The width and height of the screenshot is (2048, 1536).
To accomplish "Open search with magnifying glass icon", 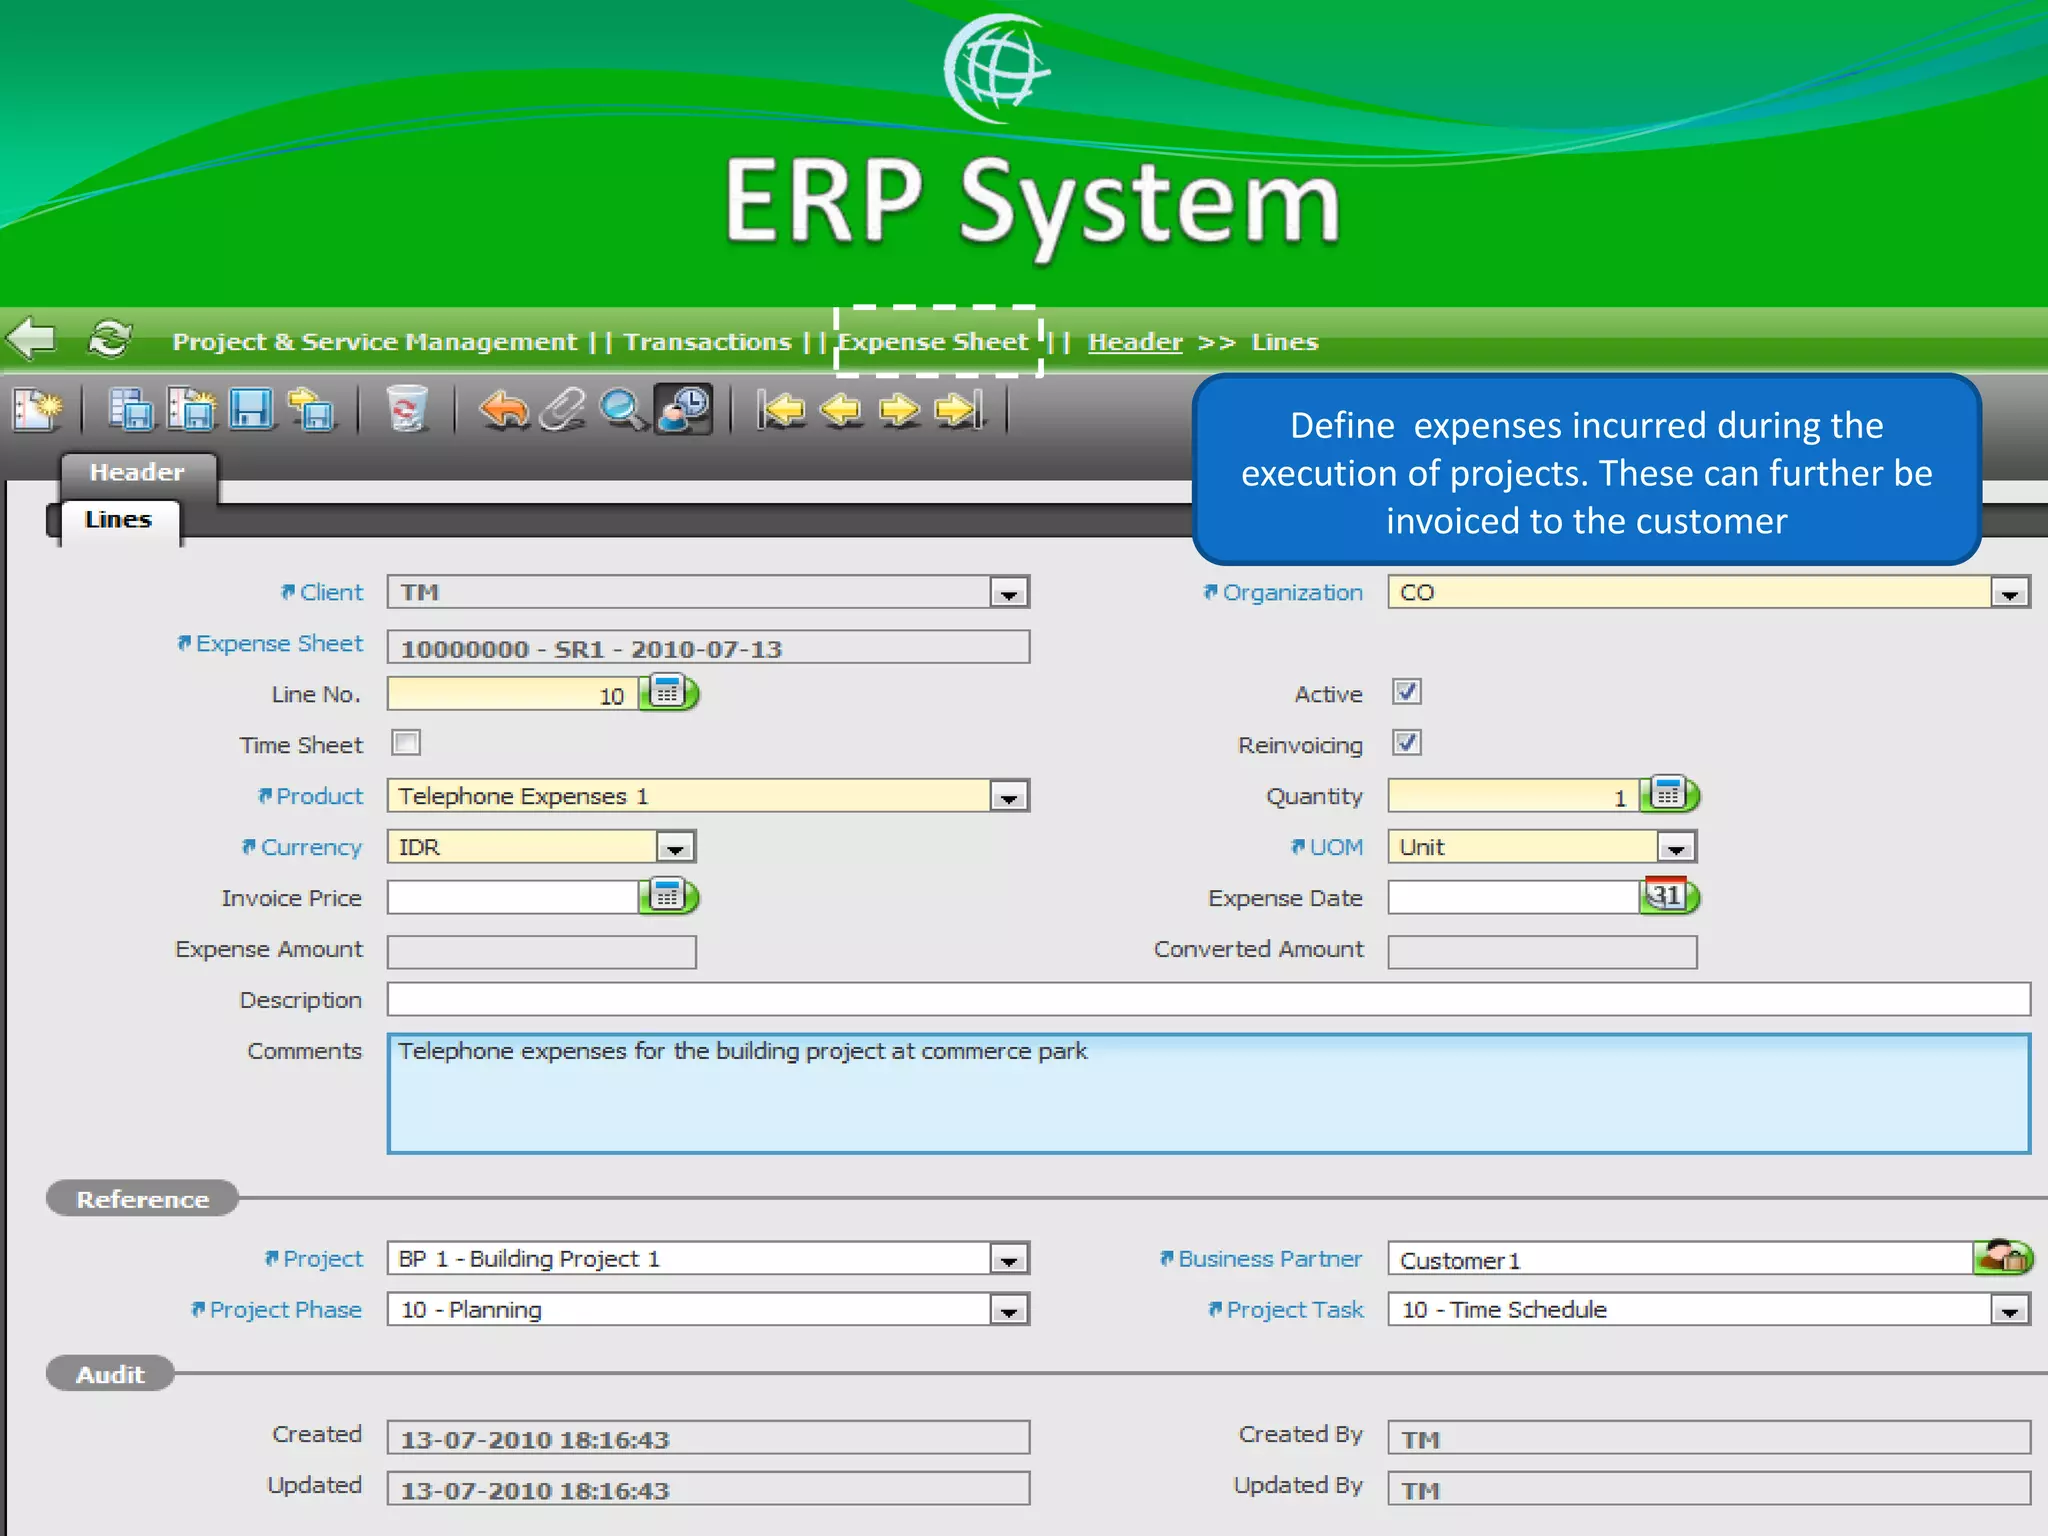I will [x=622, y=410].
